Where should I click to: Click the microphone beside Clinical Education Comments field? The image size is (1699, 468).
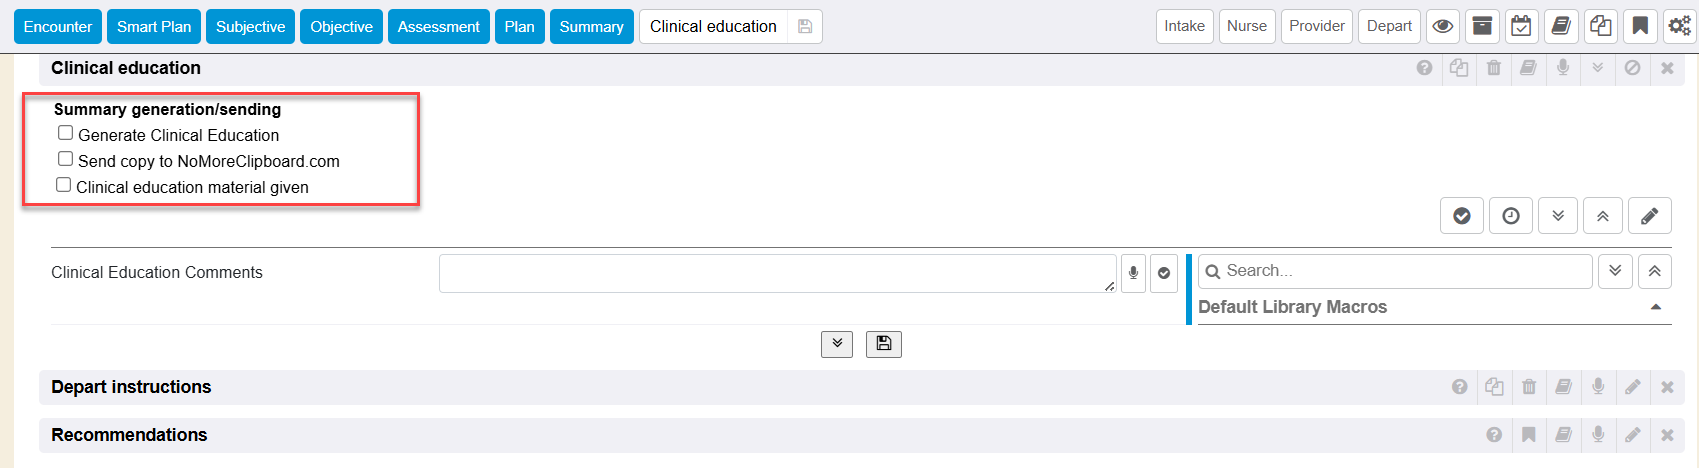1133,273
